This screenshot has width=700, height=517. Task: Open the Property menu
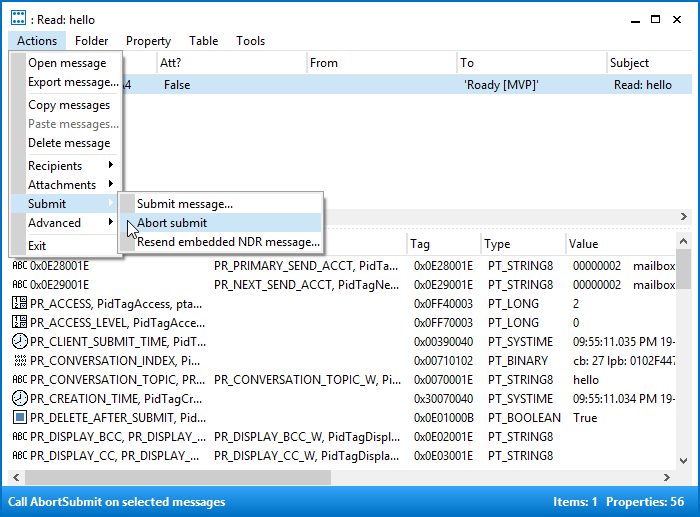[x=148, y=41]
